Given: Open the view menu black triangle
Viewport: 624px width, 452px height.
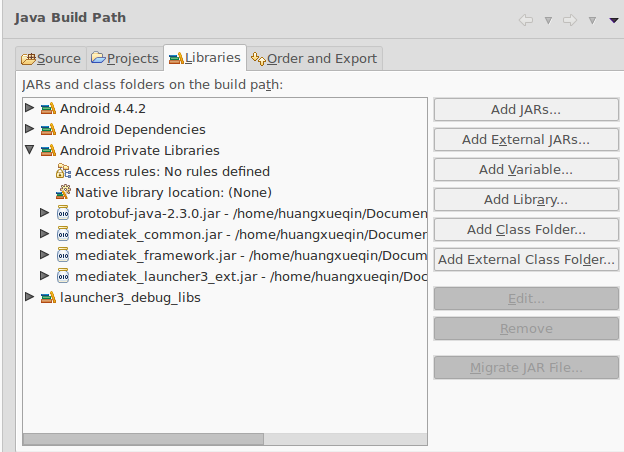Looking at the screenshot, I should pos(614,20).
